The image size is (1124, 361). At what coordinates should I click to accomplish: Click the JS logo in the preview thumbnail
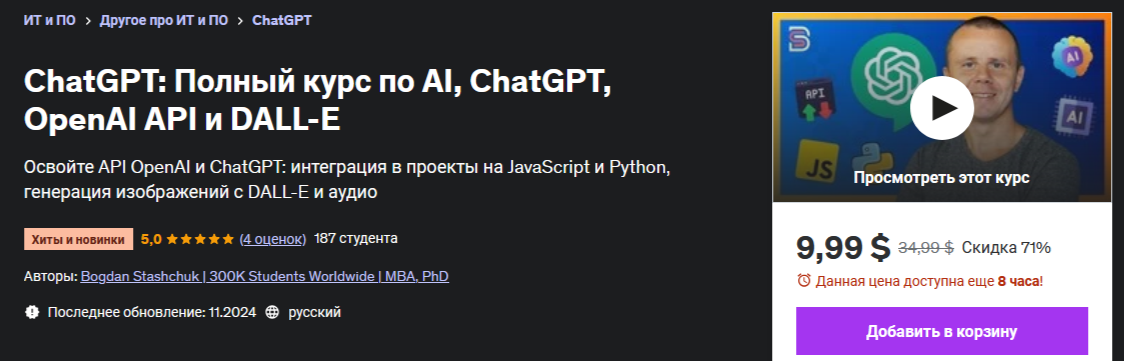point(818,160)
